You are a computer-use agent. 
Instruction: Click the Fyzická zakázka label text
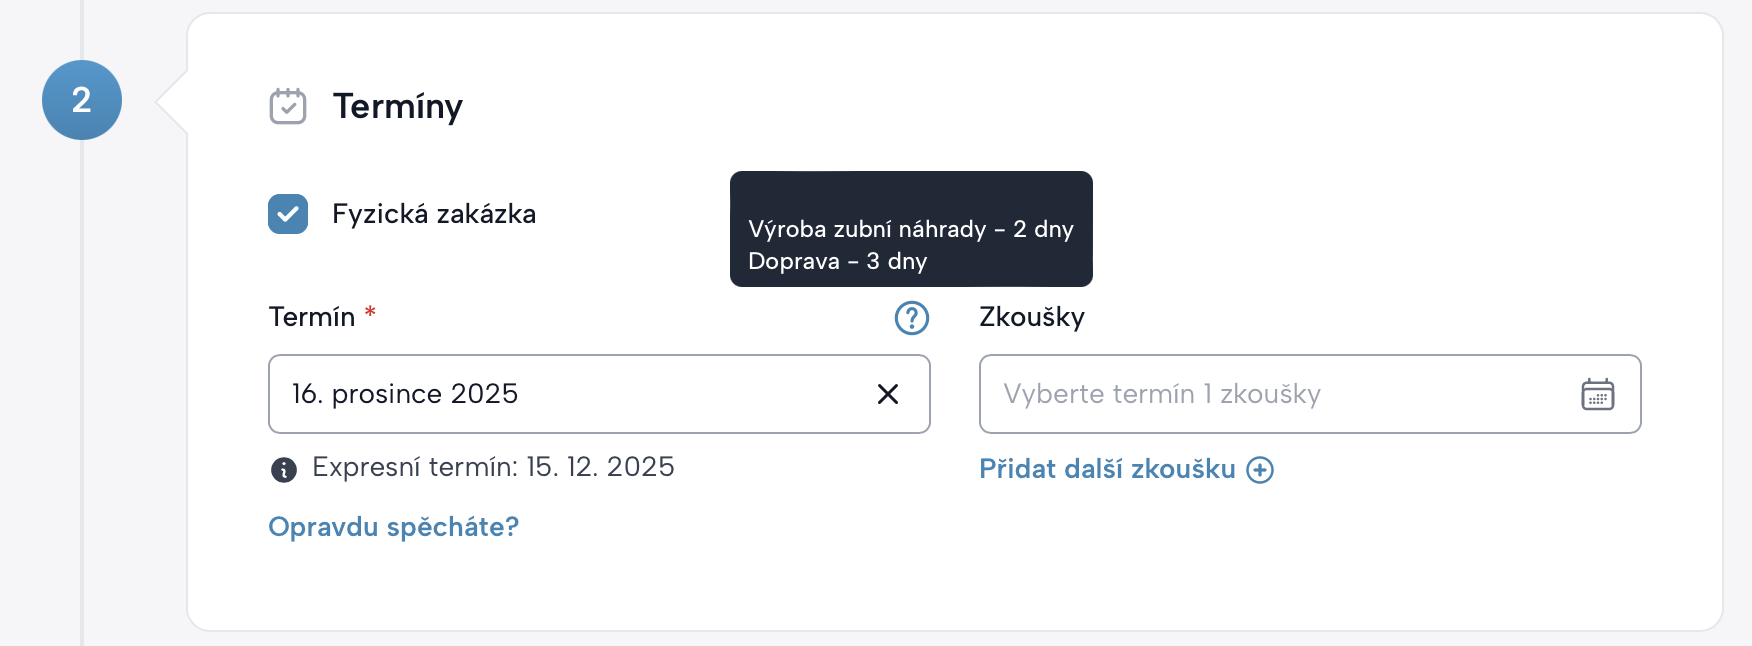[x=434, y=214]
